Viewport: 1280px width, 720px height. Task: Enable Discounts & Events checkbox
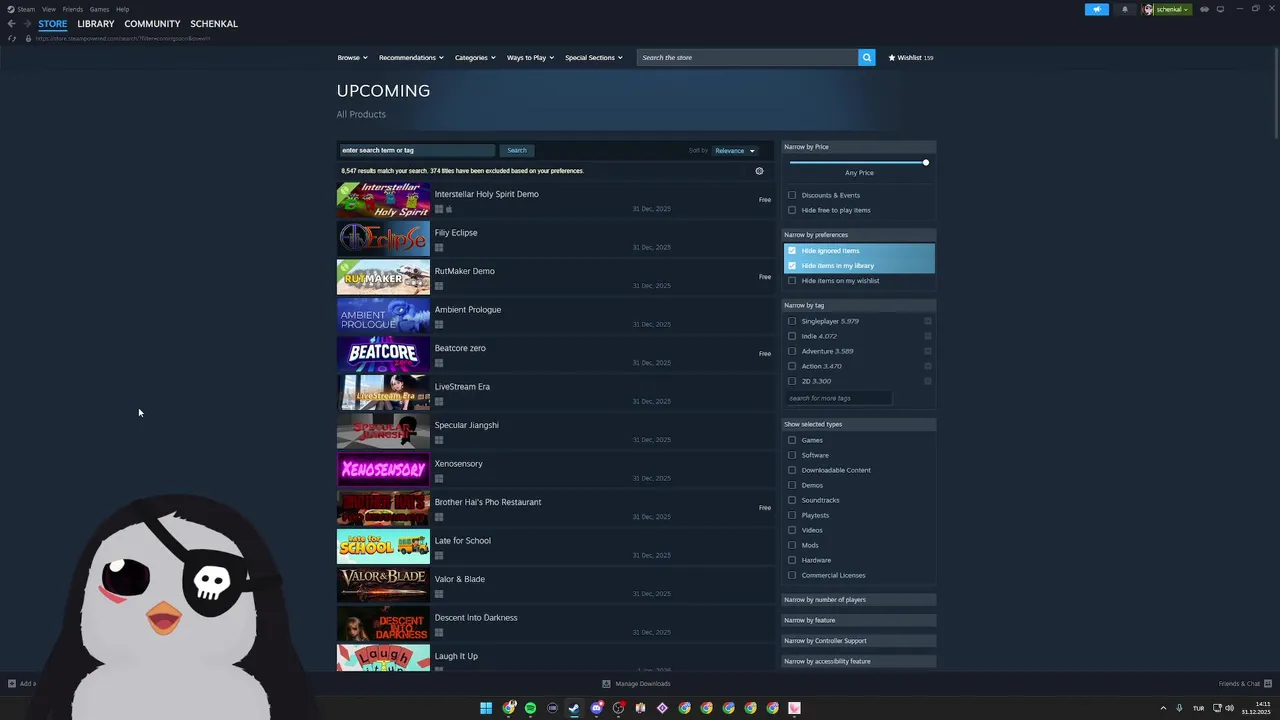792,195
